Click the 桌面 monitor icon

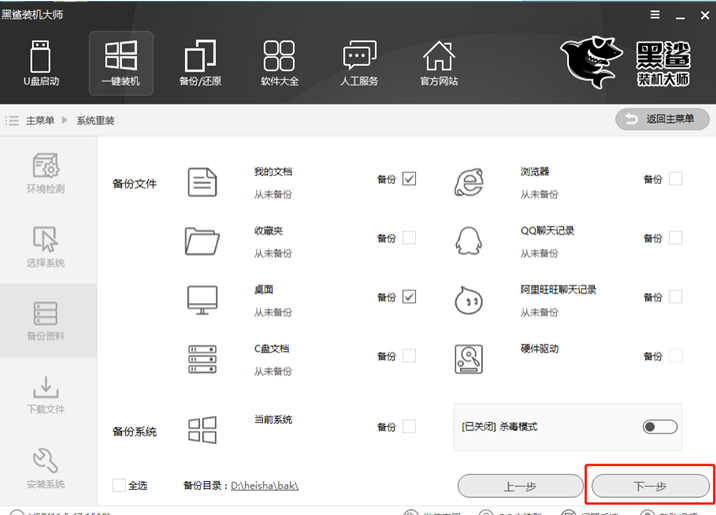pyautogui.click(x=202, y=300)
